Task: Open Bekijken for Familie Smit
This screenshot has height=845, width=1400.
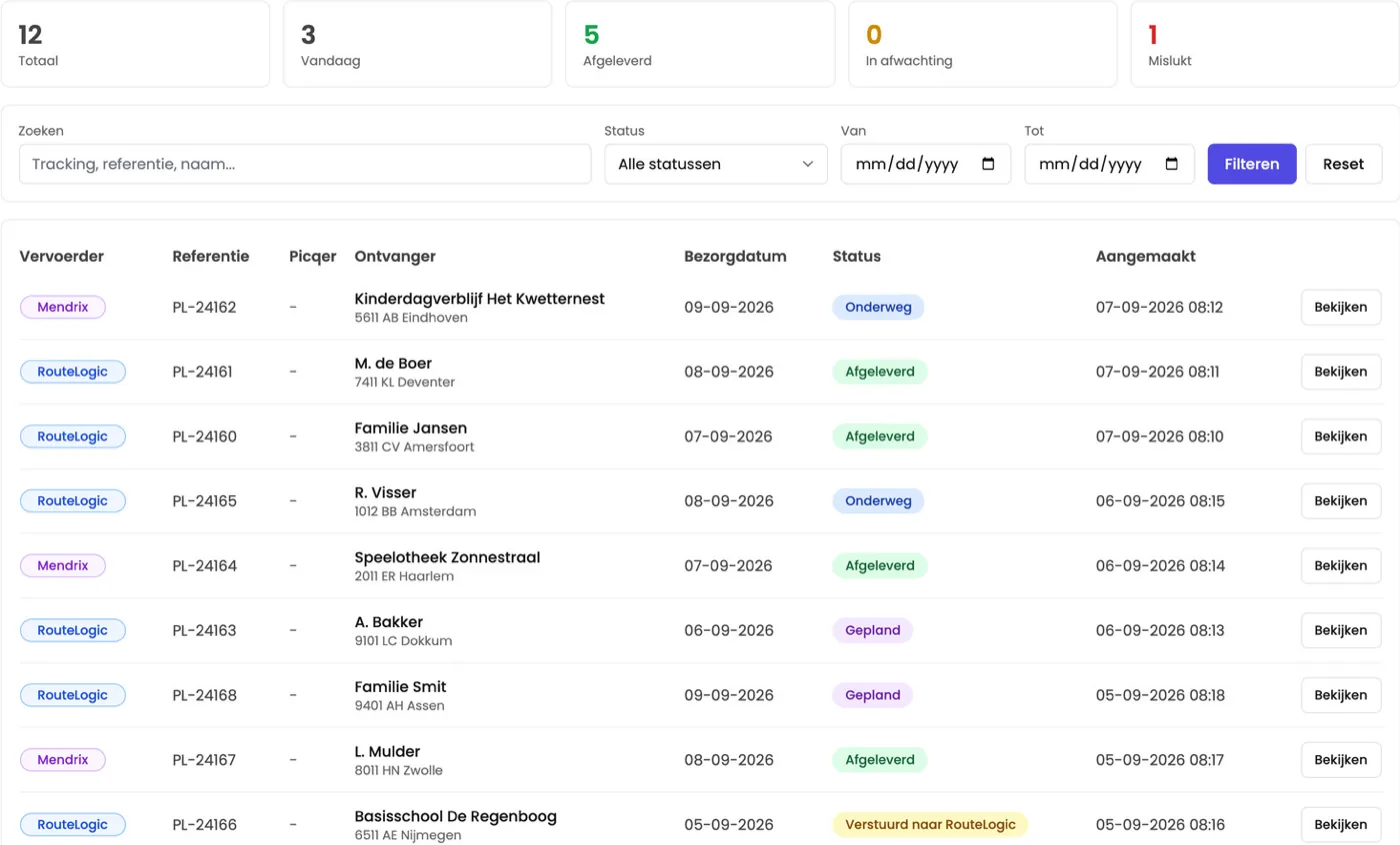Action: click(x=1341, y=695)
